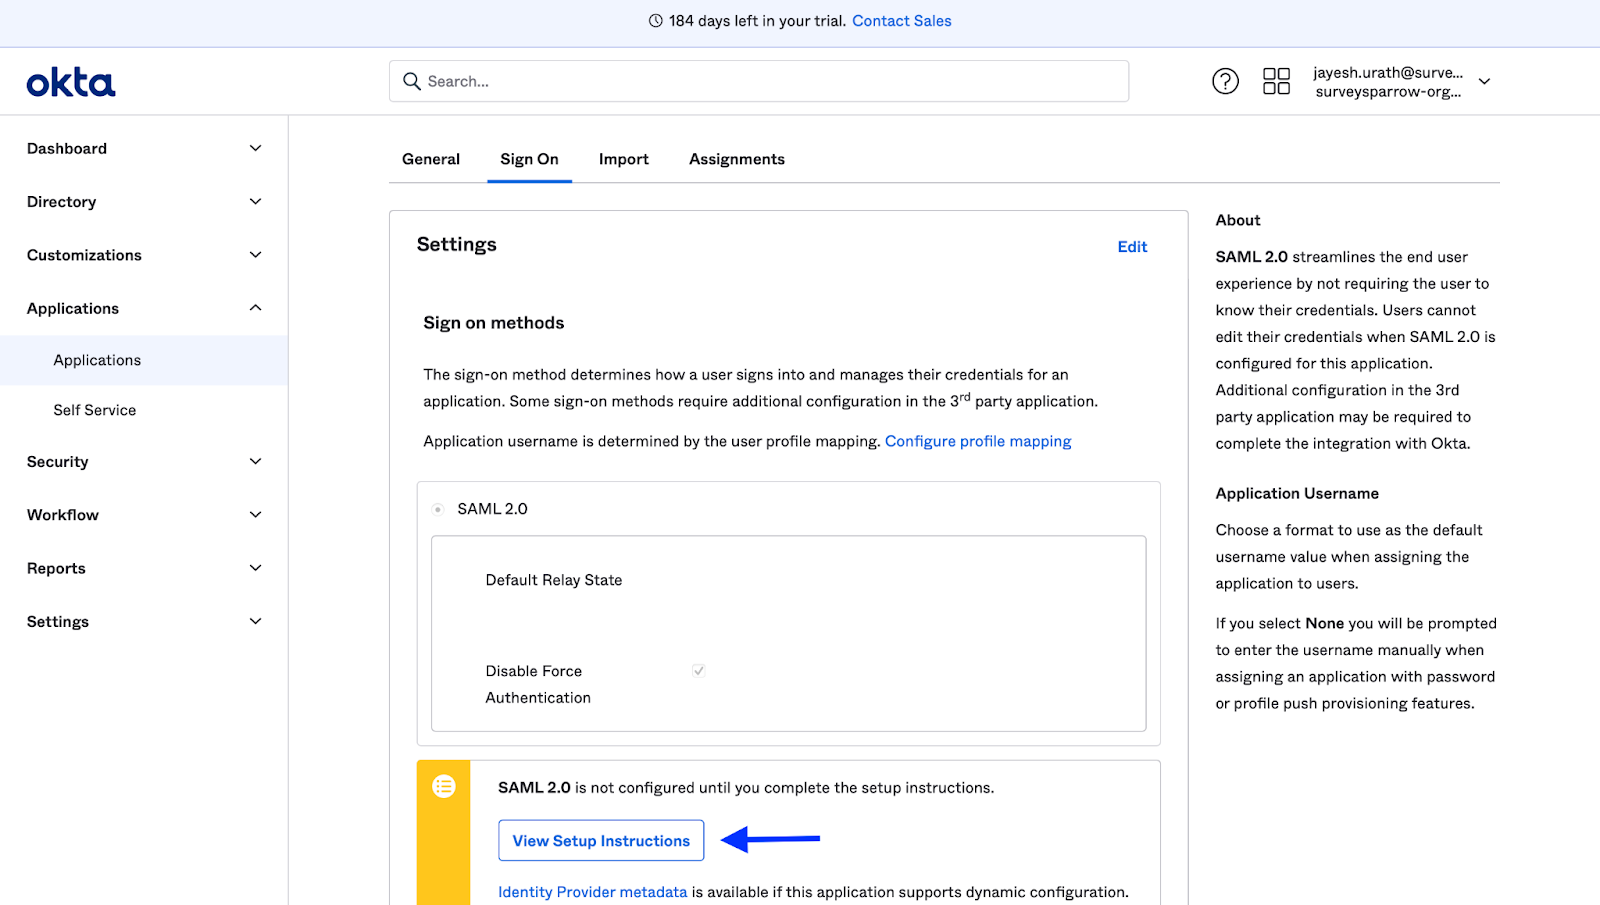Click the Application Username heading

(1297, 493)
